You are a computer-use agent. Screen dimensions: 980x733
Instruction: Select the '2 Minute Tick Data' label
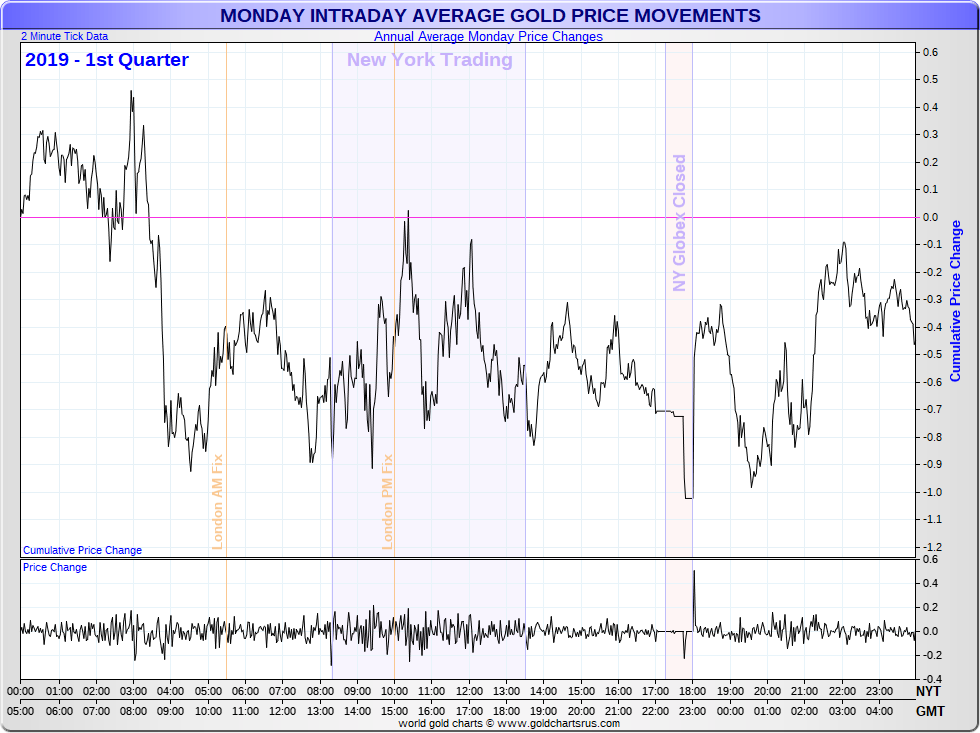(64, 36)
